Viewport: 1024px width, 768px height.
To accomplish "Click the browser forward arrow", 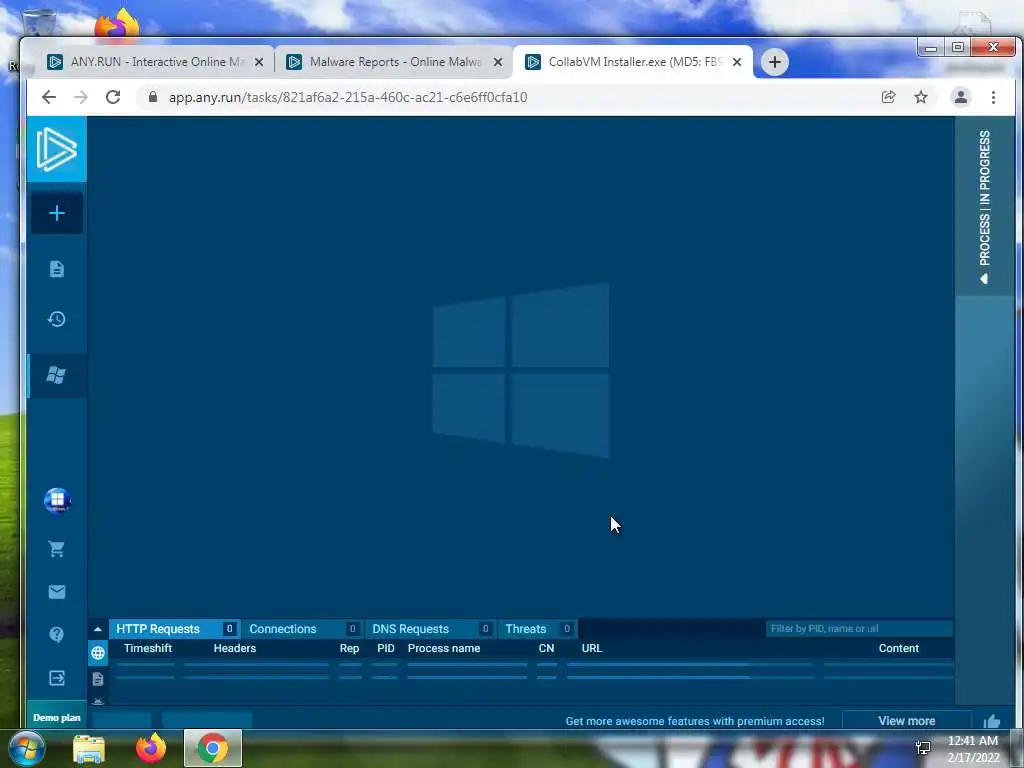I will 81,97.
